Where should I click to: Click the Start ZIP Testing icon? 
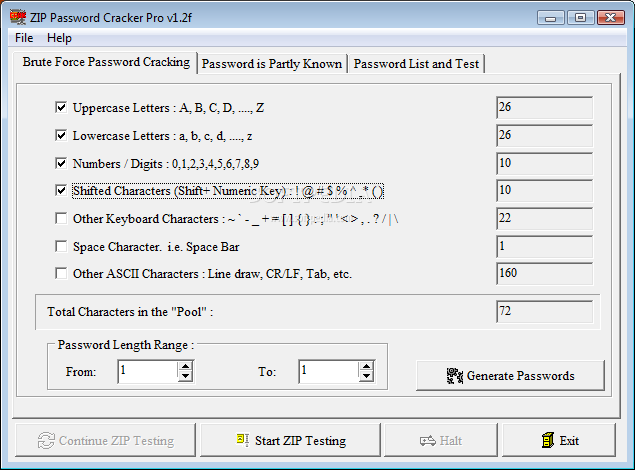point(242,440)
